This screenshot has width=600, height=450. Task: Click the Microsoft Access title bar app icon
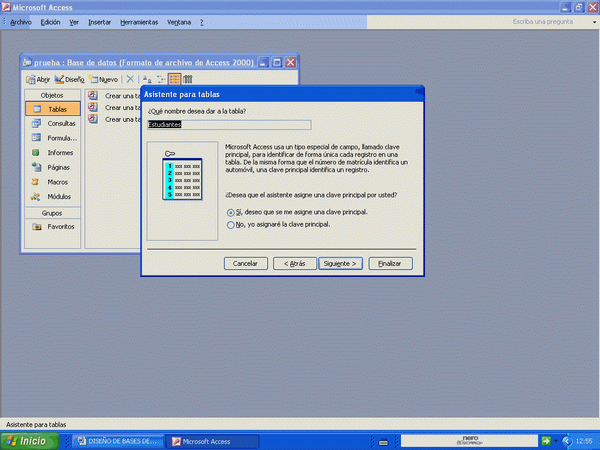click(x=6, y=7)
